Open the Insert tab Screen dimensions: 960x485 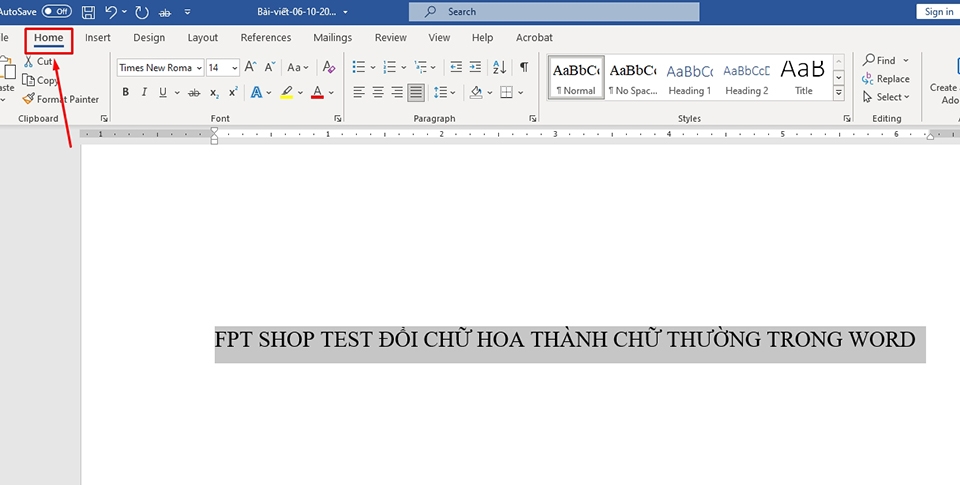click(98, 37)
